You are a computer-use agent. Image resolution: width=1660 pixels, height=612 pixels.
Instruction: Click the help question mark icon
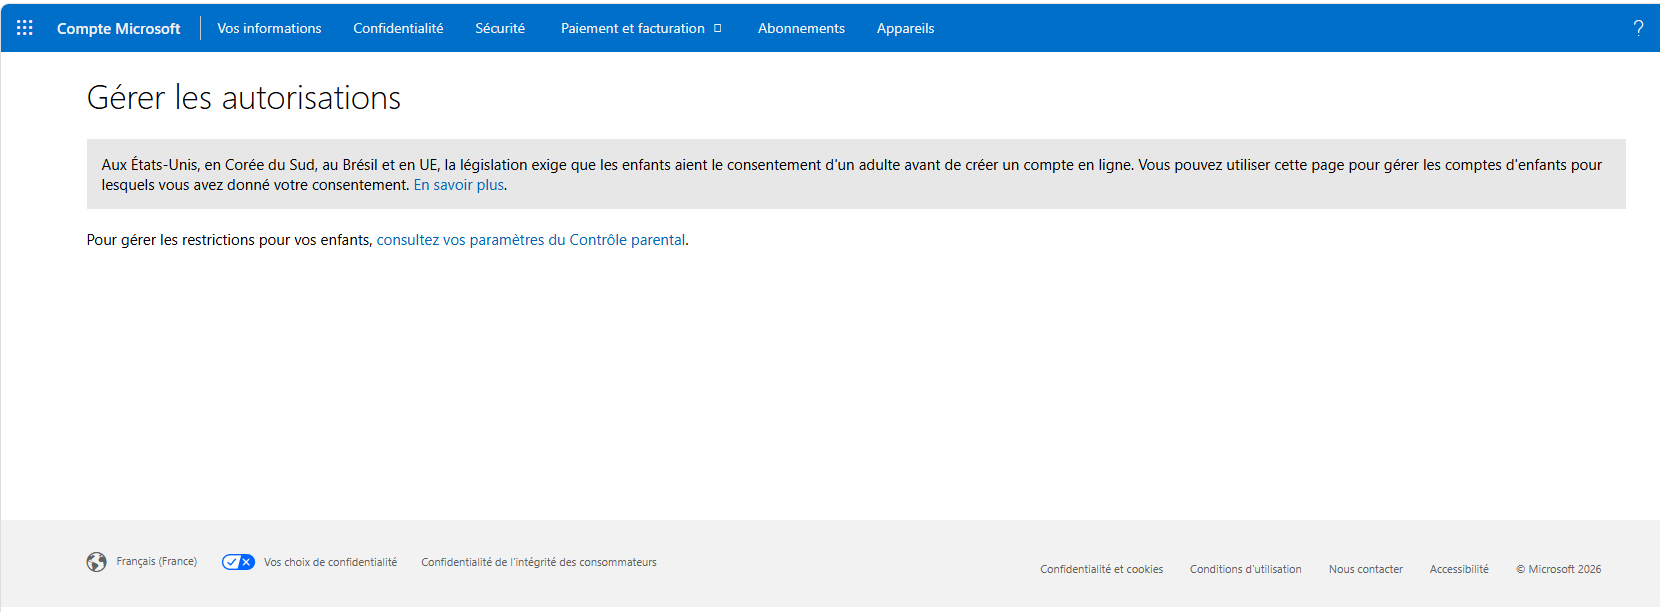1638,28
